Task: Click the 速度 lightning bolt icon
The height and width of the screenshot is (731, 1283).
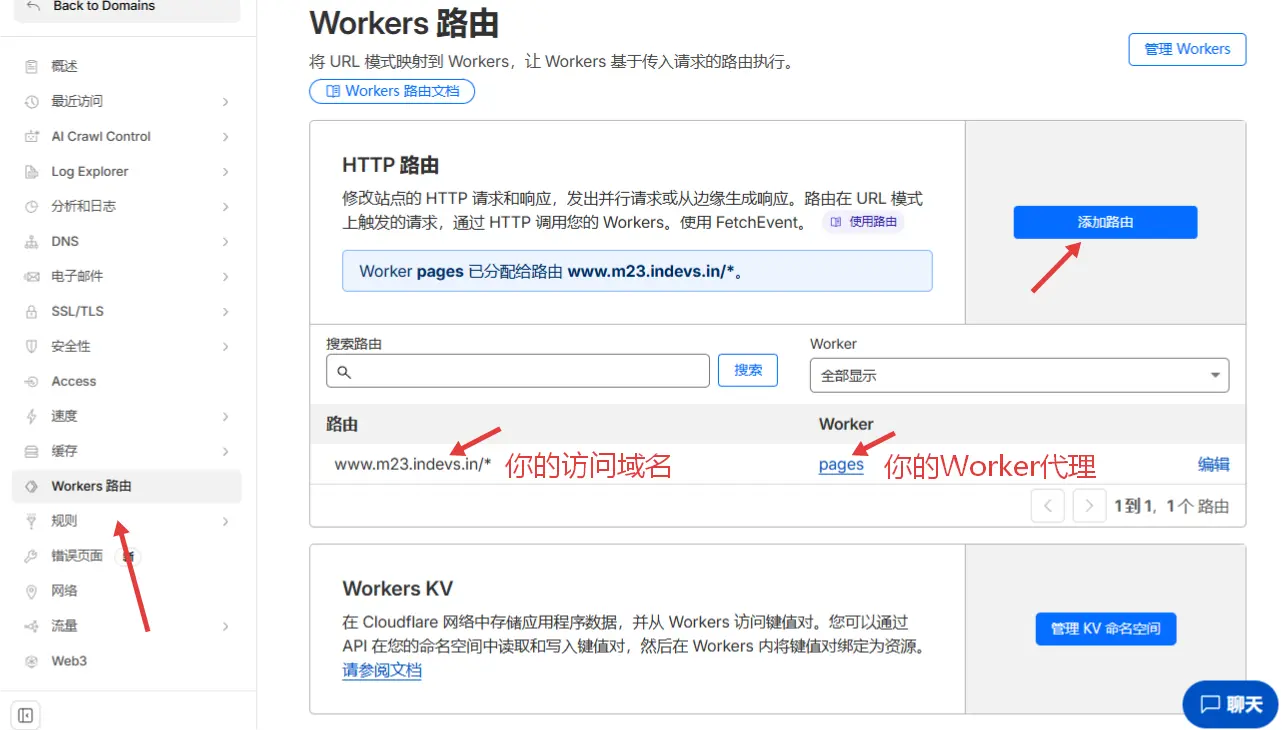Action: point(31,417)
